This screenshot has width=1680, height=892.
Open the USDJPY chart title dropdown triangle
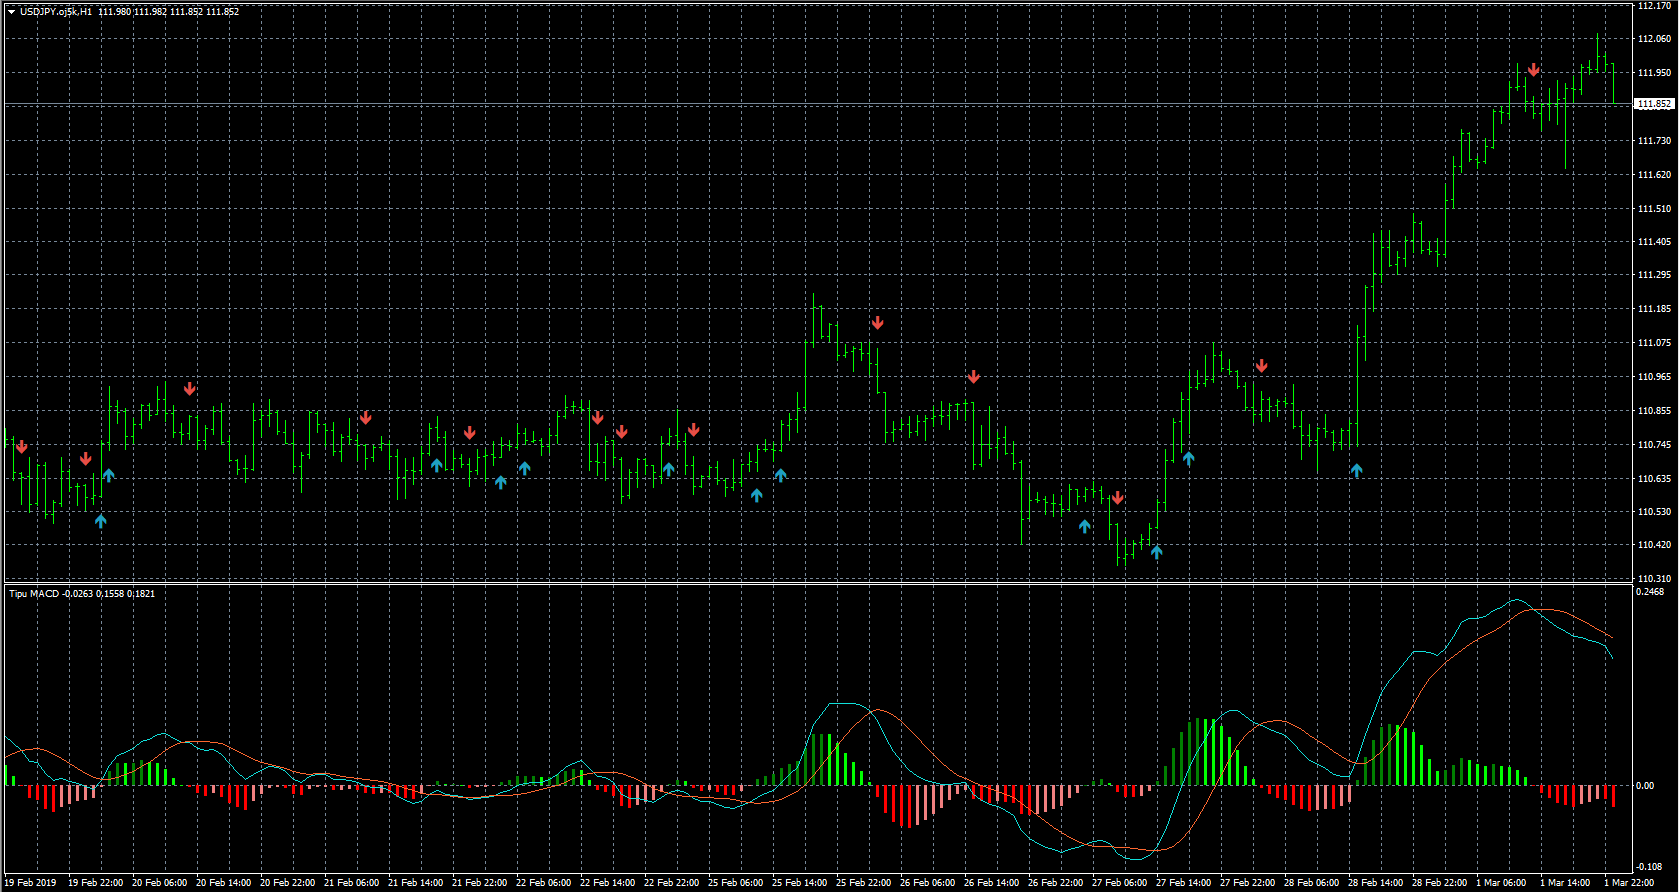tap(11, 12)
